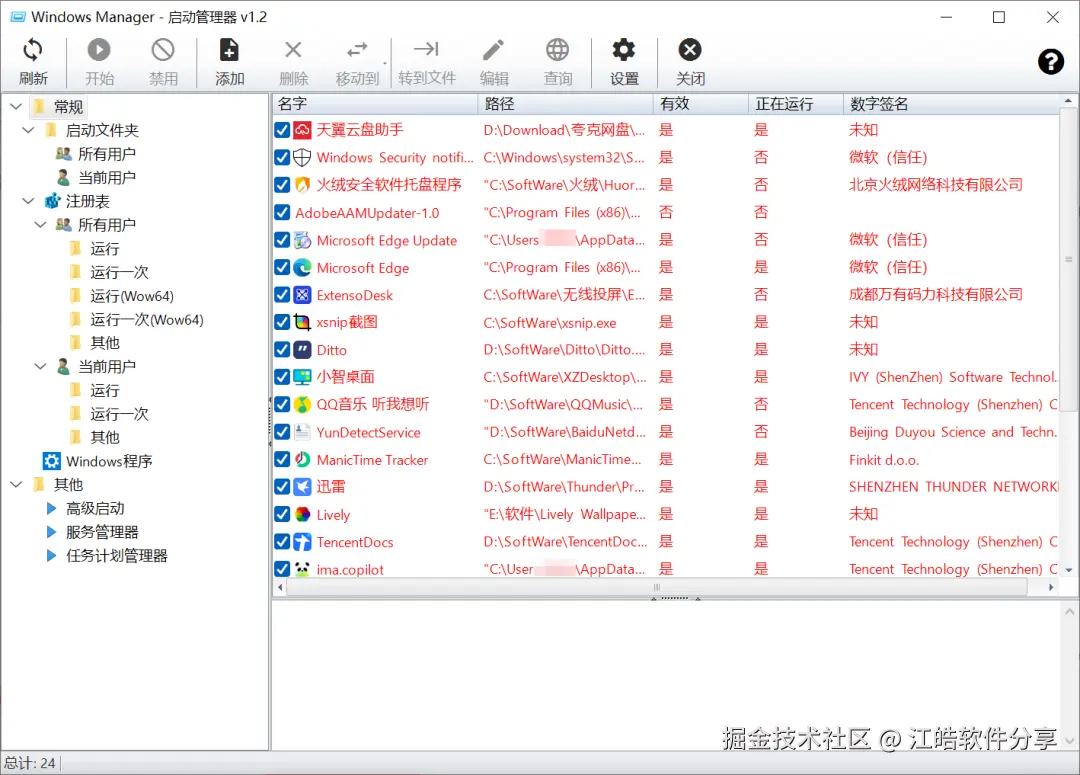Viewport: 1080px width, 775px height.
Task: Click the ManicTime Tracker icon
Action: pos(302,459)
